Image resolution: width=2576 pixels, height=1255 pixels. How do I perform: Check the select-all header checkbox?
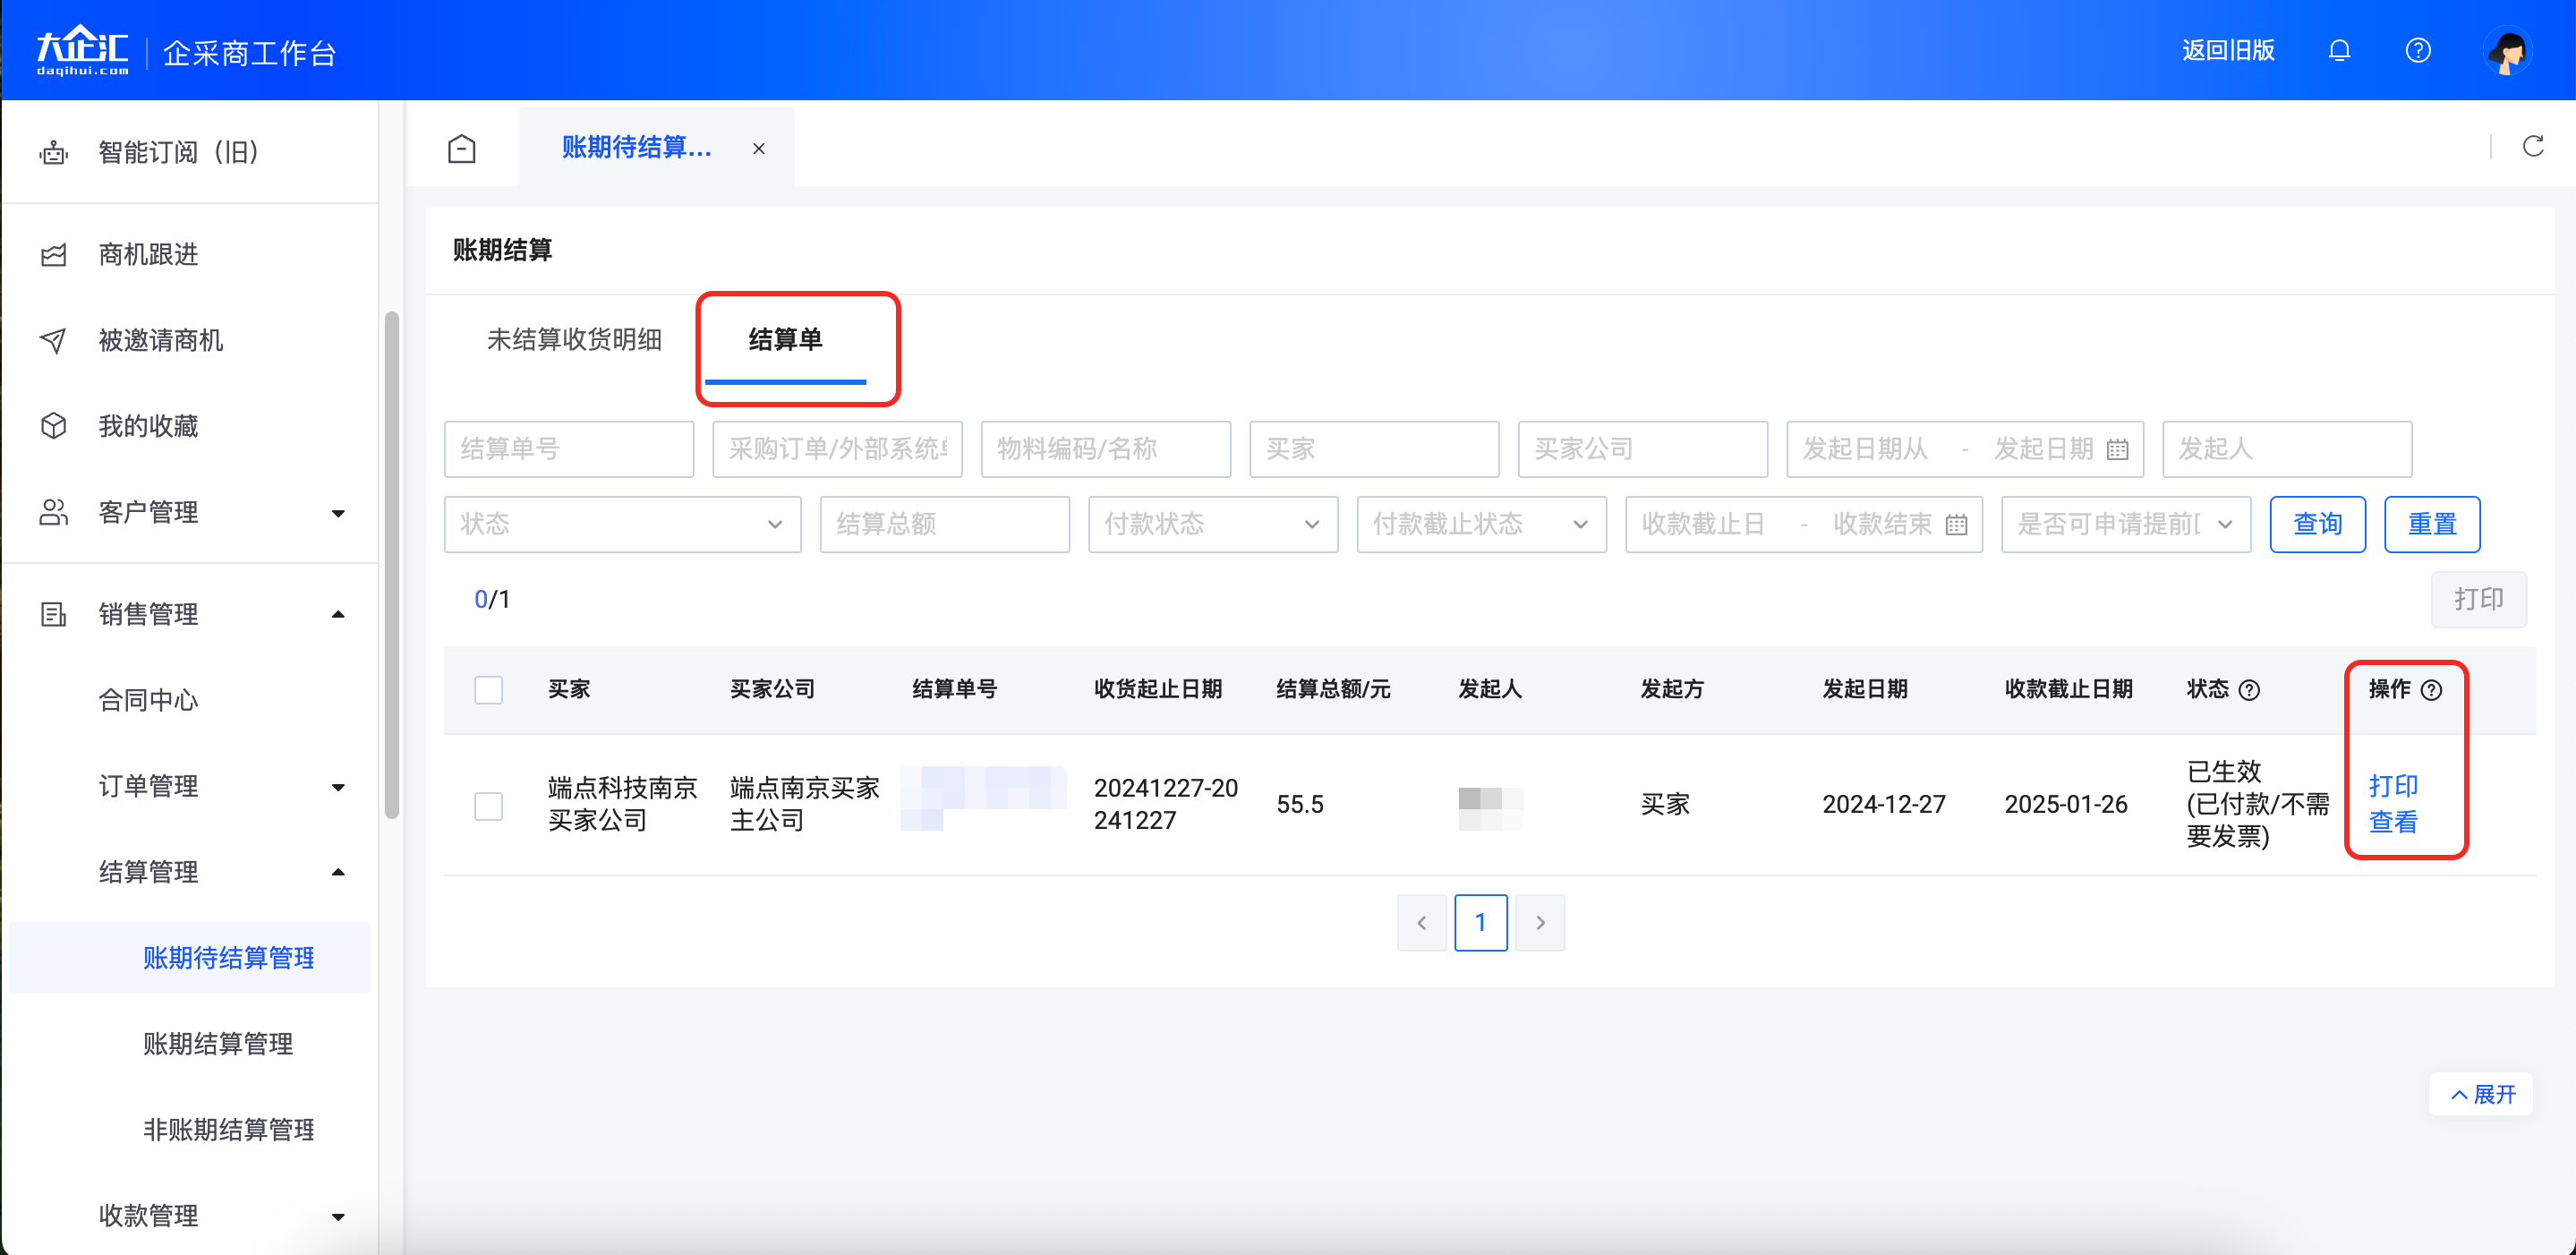[x=488, y=690]
